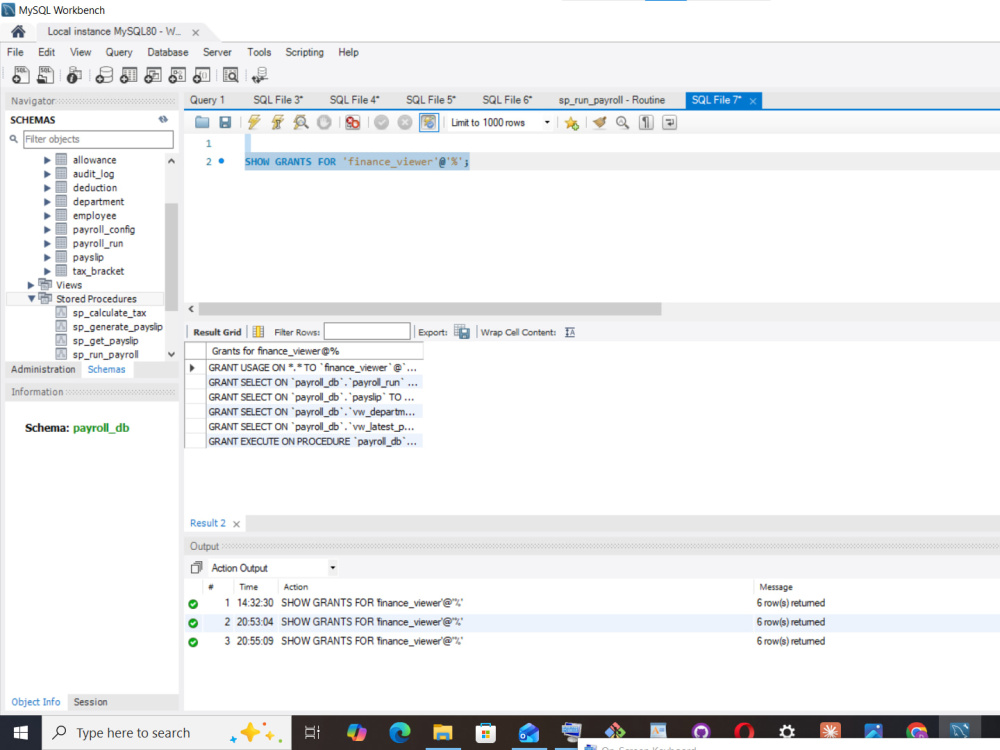Focus the Filter objects search field
The width and height of the screenshot is (1000, 750).
tap(98, 139)
